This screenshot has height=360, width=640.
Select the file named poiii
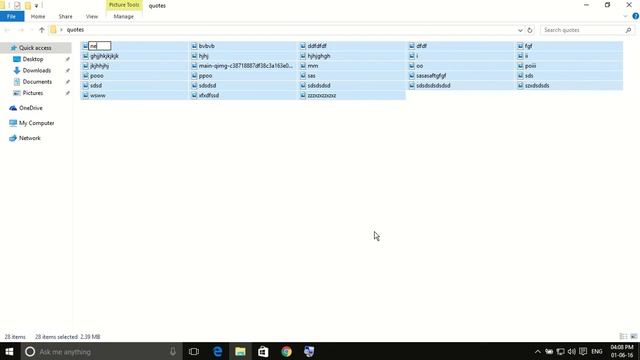(530, 66)
